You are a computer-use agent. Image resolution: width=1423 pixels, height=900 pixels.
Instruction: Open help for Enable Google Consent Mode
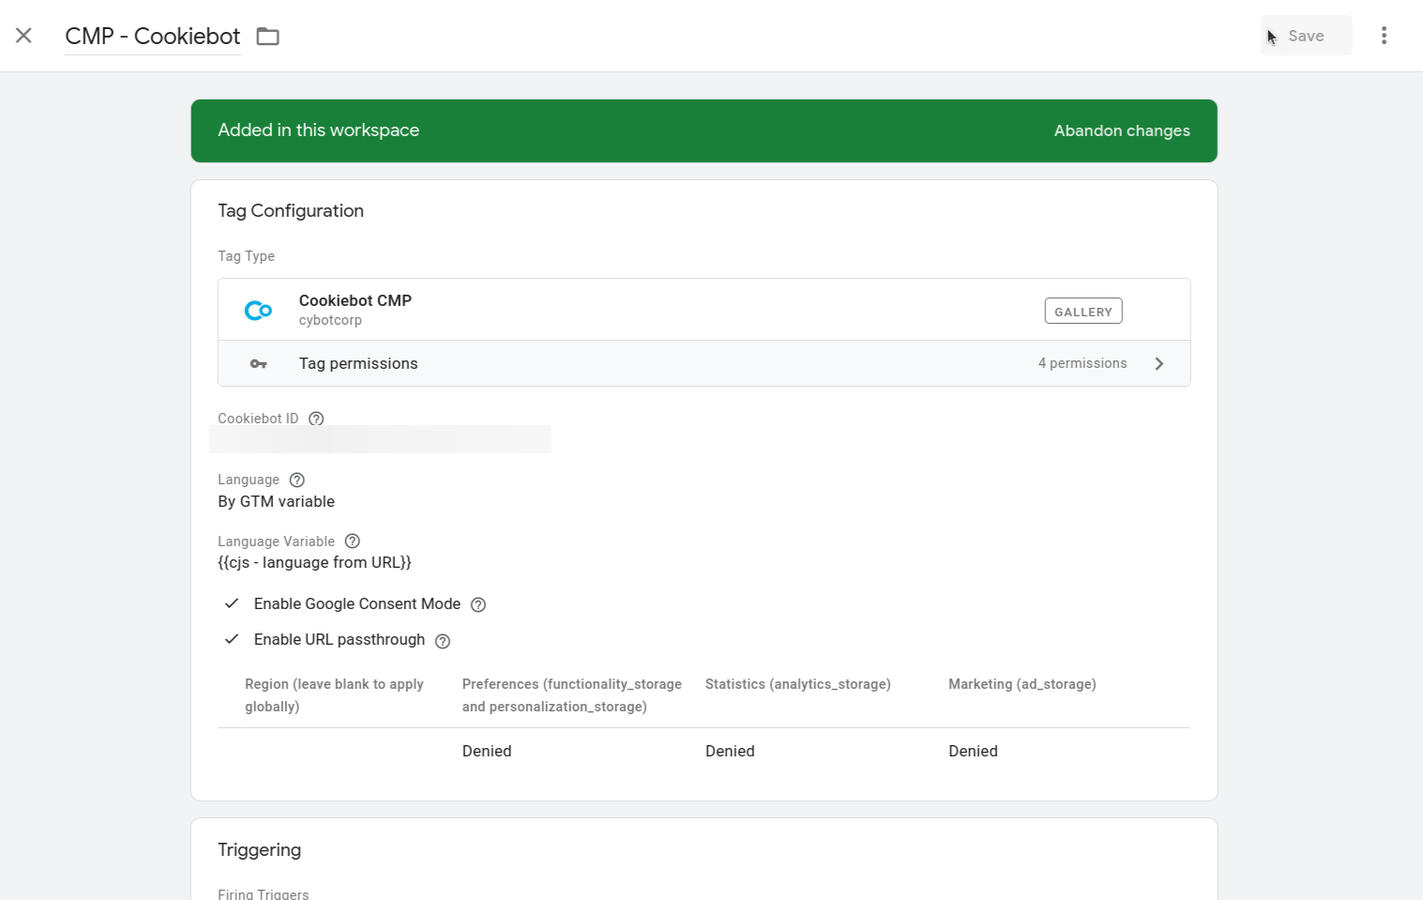pos(478,605)
